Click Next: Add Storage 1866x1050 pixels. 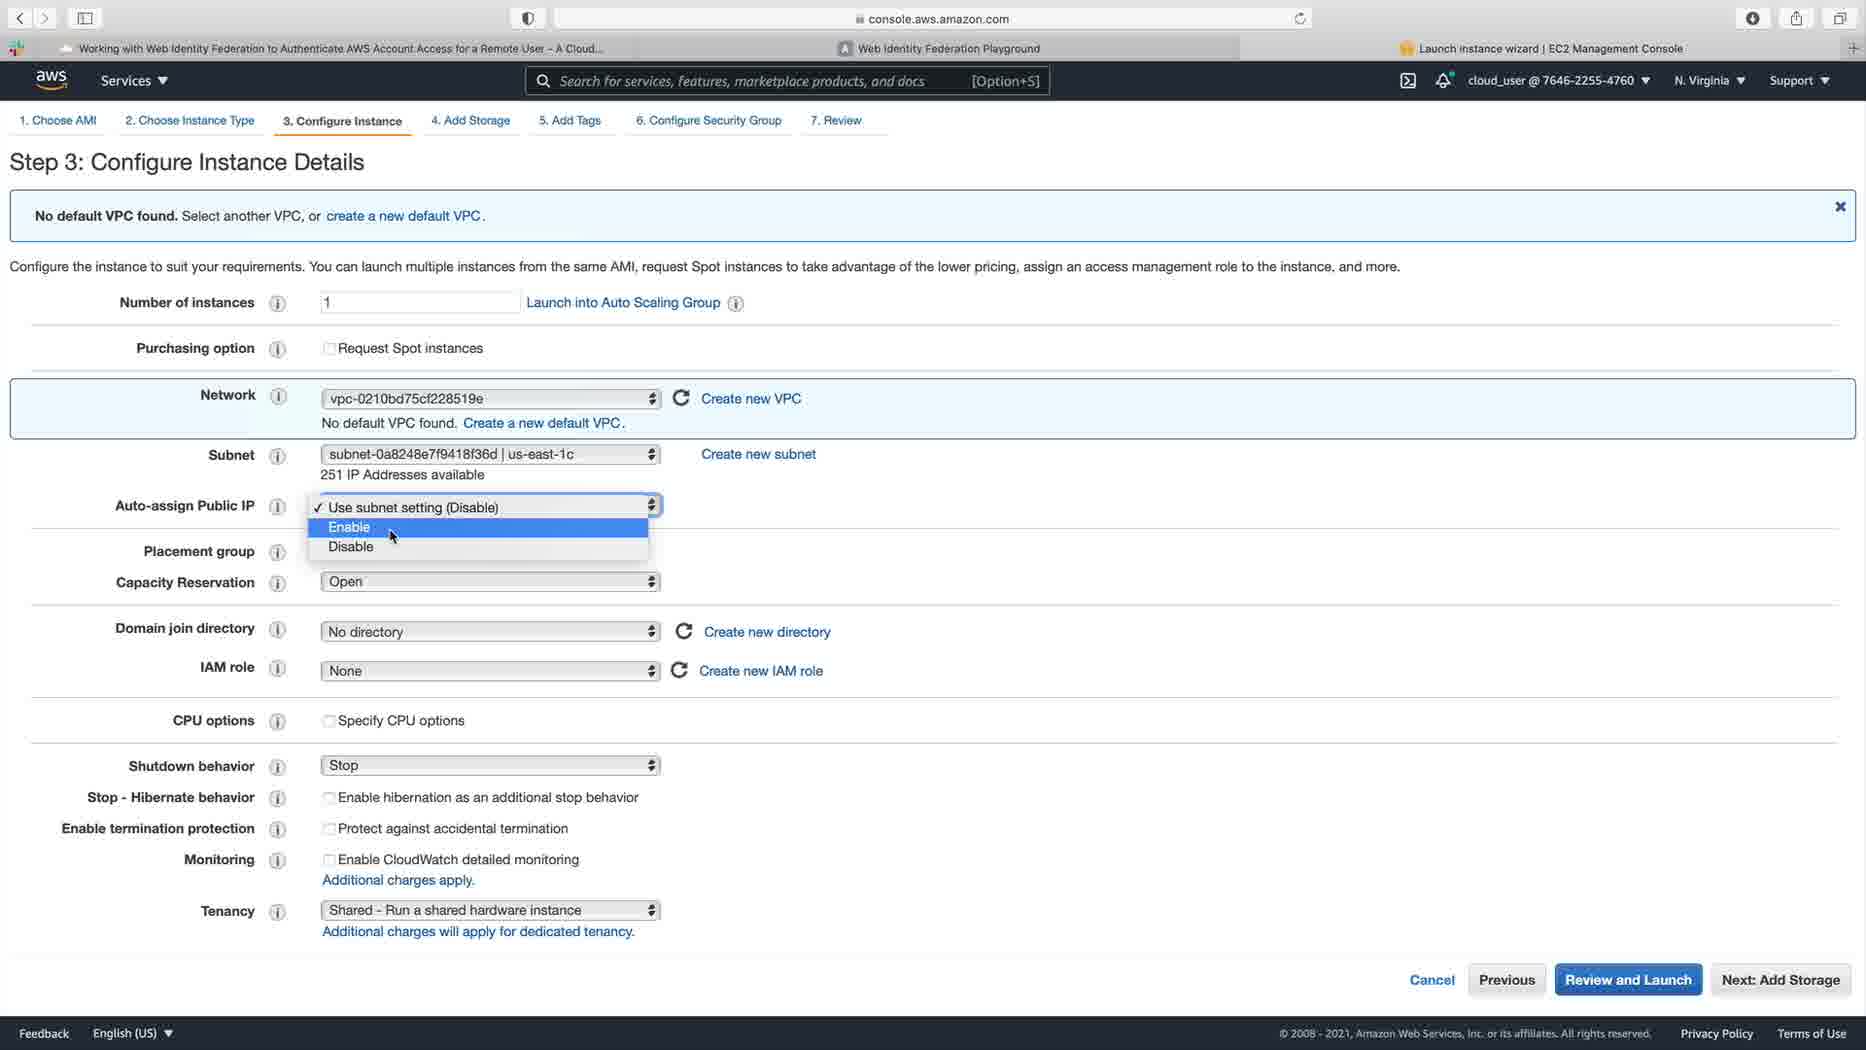(1781, 980)
